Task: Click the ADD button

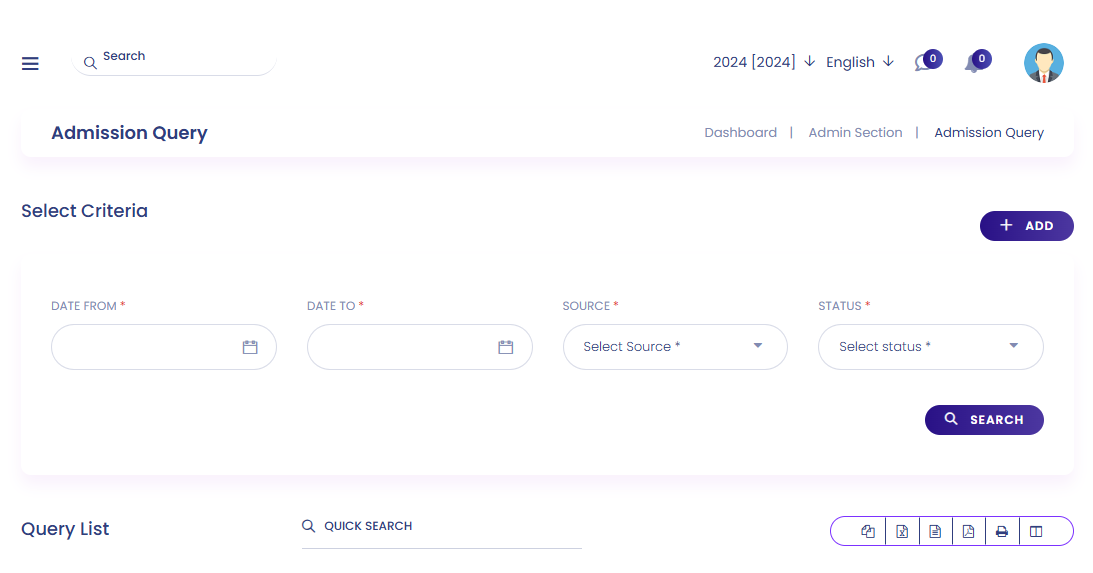Action: [x=1026, y=226]
